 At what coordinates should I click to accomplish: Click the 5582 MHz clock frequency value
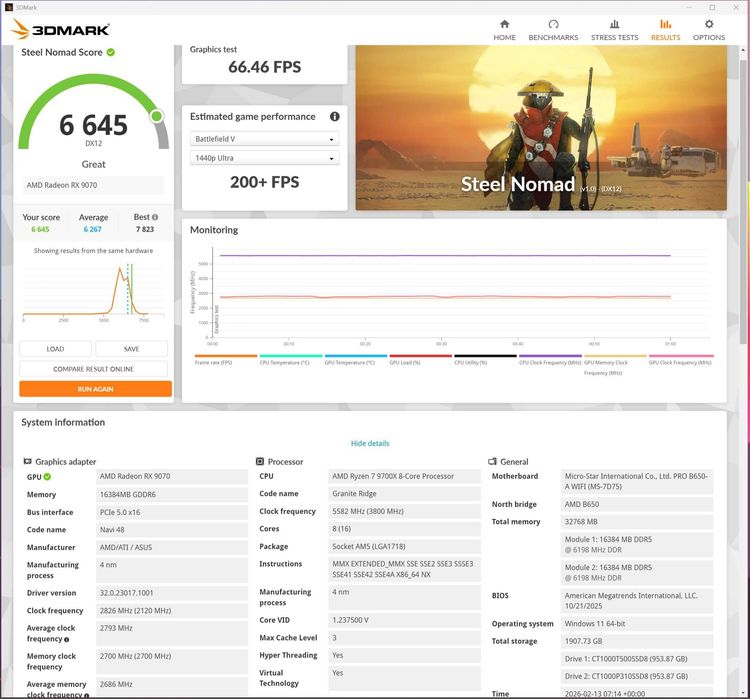(404, 511)
